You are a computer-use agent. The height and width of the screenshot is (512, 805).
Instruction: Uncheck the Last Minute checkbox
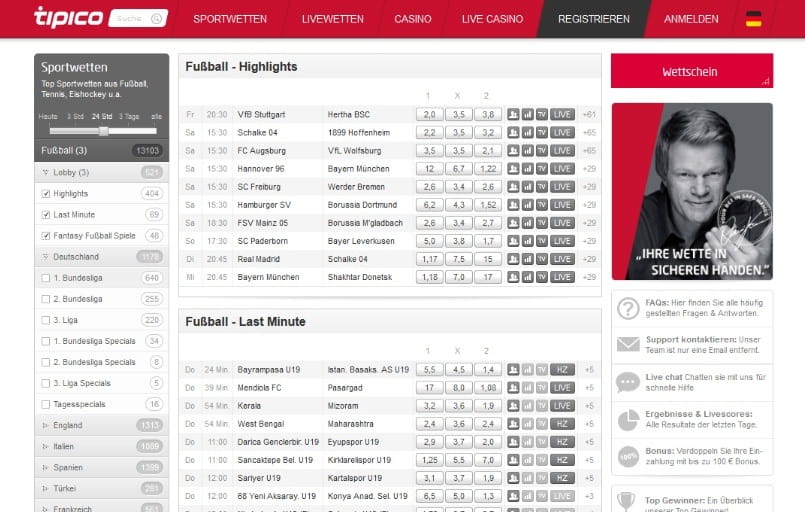[46, 214]
